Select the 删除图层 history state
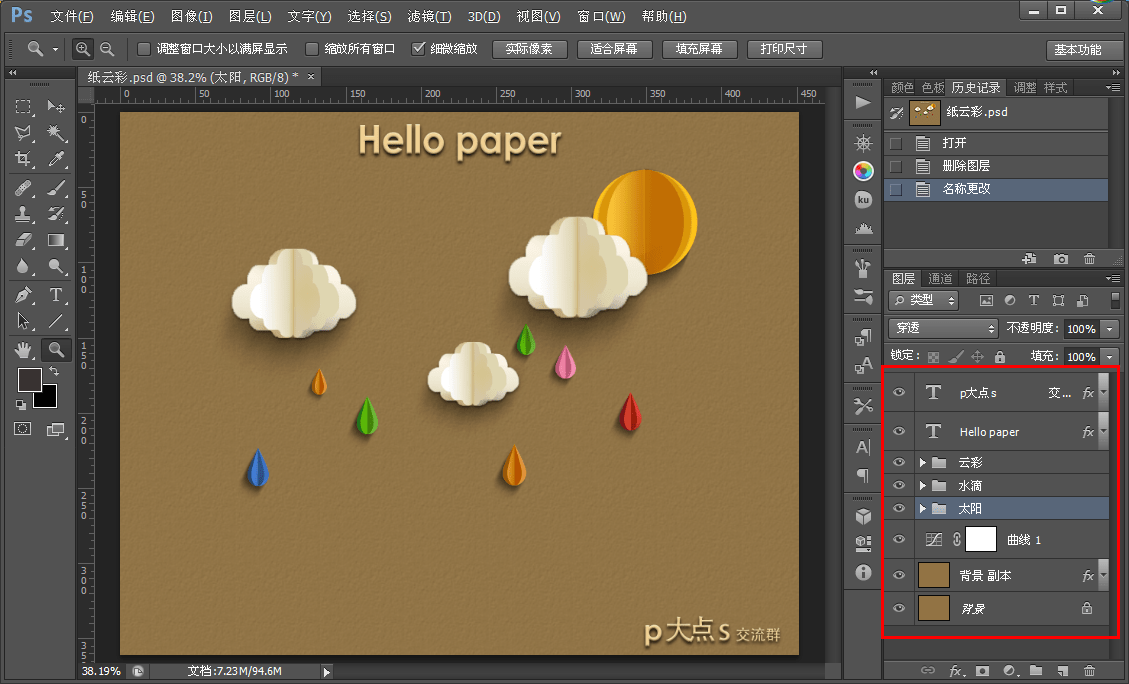Image resolution: width=1129 pixels, height=684 pixels. pyautogui.click(x=997, y=166)
